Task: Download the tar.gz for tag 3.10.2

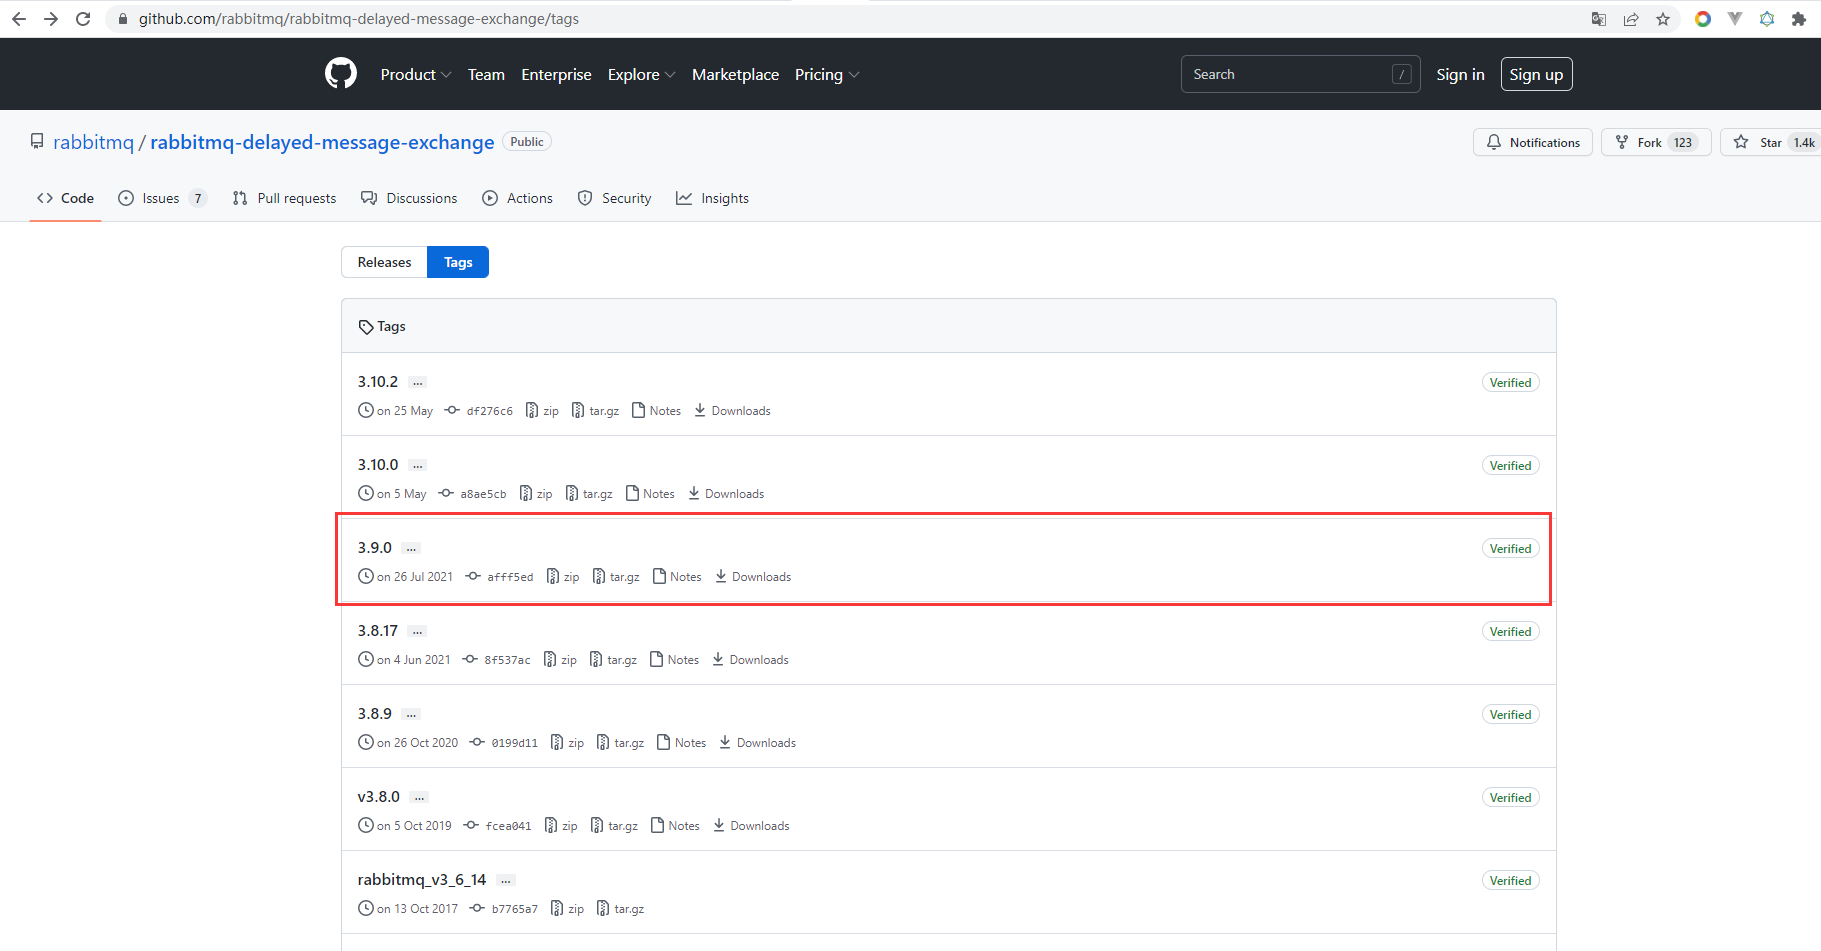Action: point(595,411)
